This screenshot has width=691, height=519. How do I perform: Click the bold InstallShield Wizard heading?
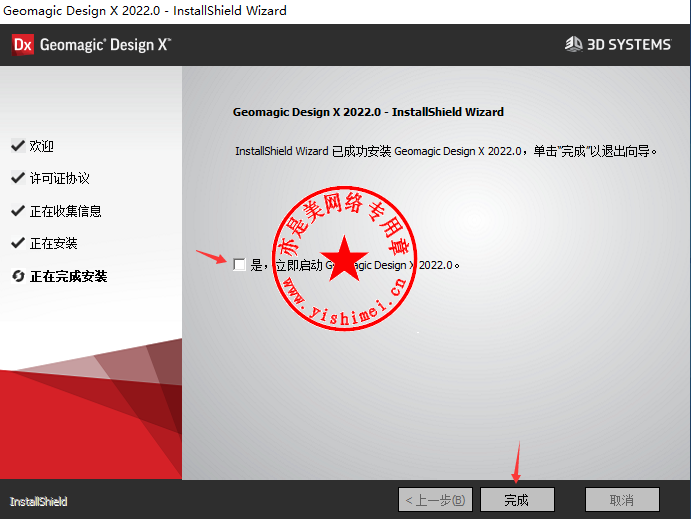point(368,112)
